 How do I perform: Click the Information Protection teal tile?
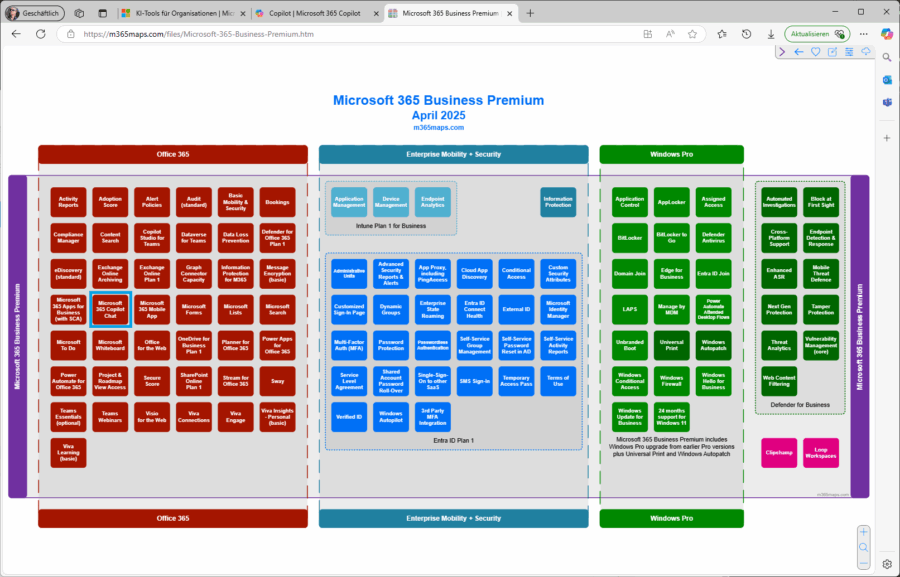[x=558, y=202]
